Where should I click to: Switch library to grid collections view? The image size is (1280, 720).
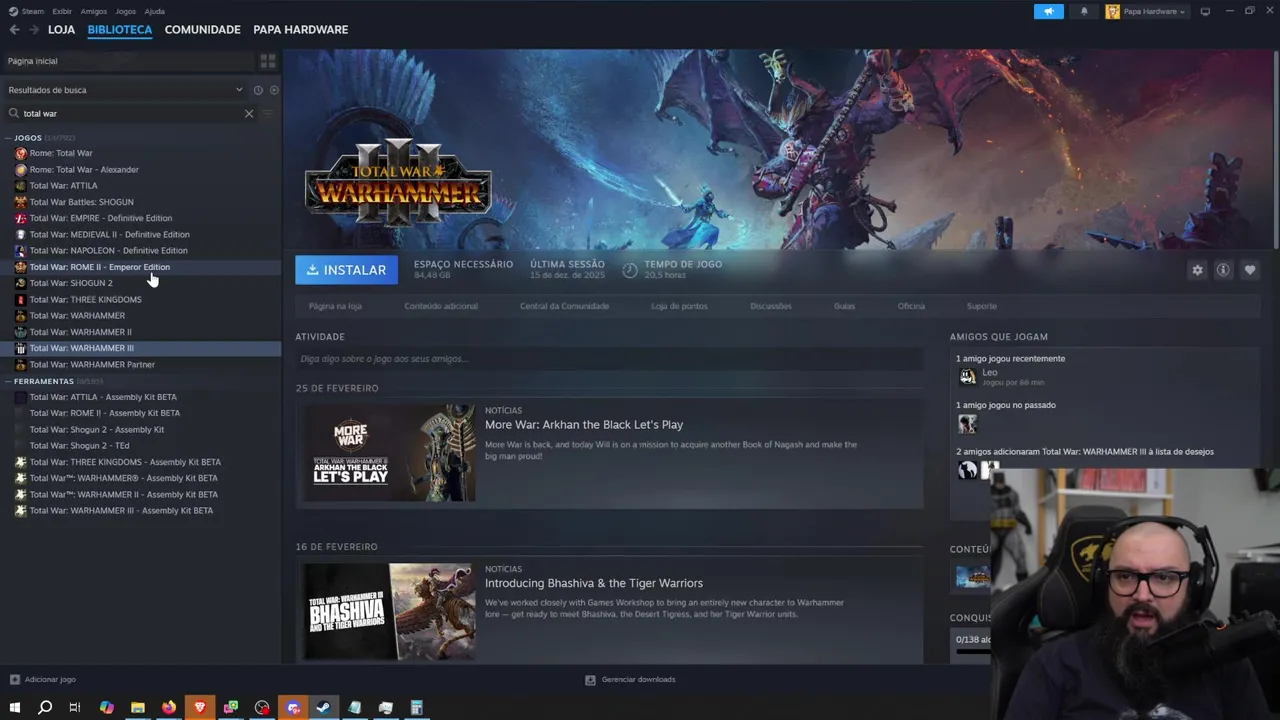[x=268, y=61]
